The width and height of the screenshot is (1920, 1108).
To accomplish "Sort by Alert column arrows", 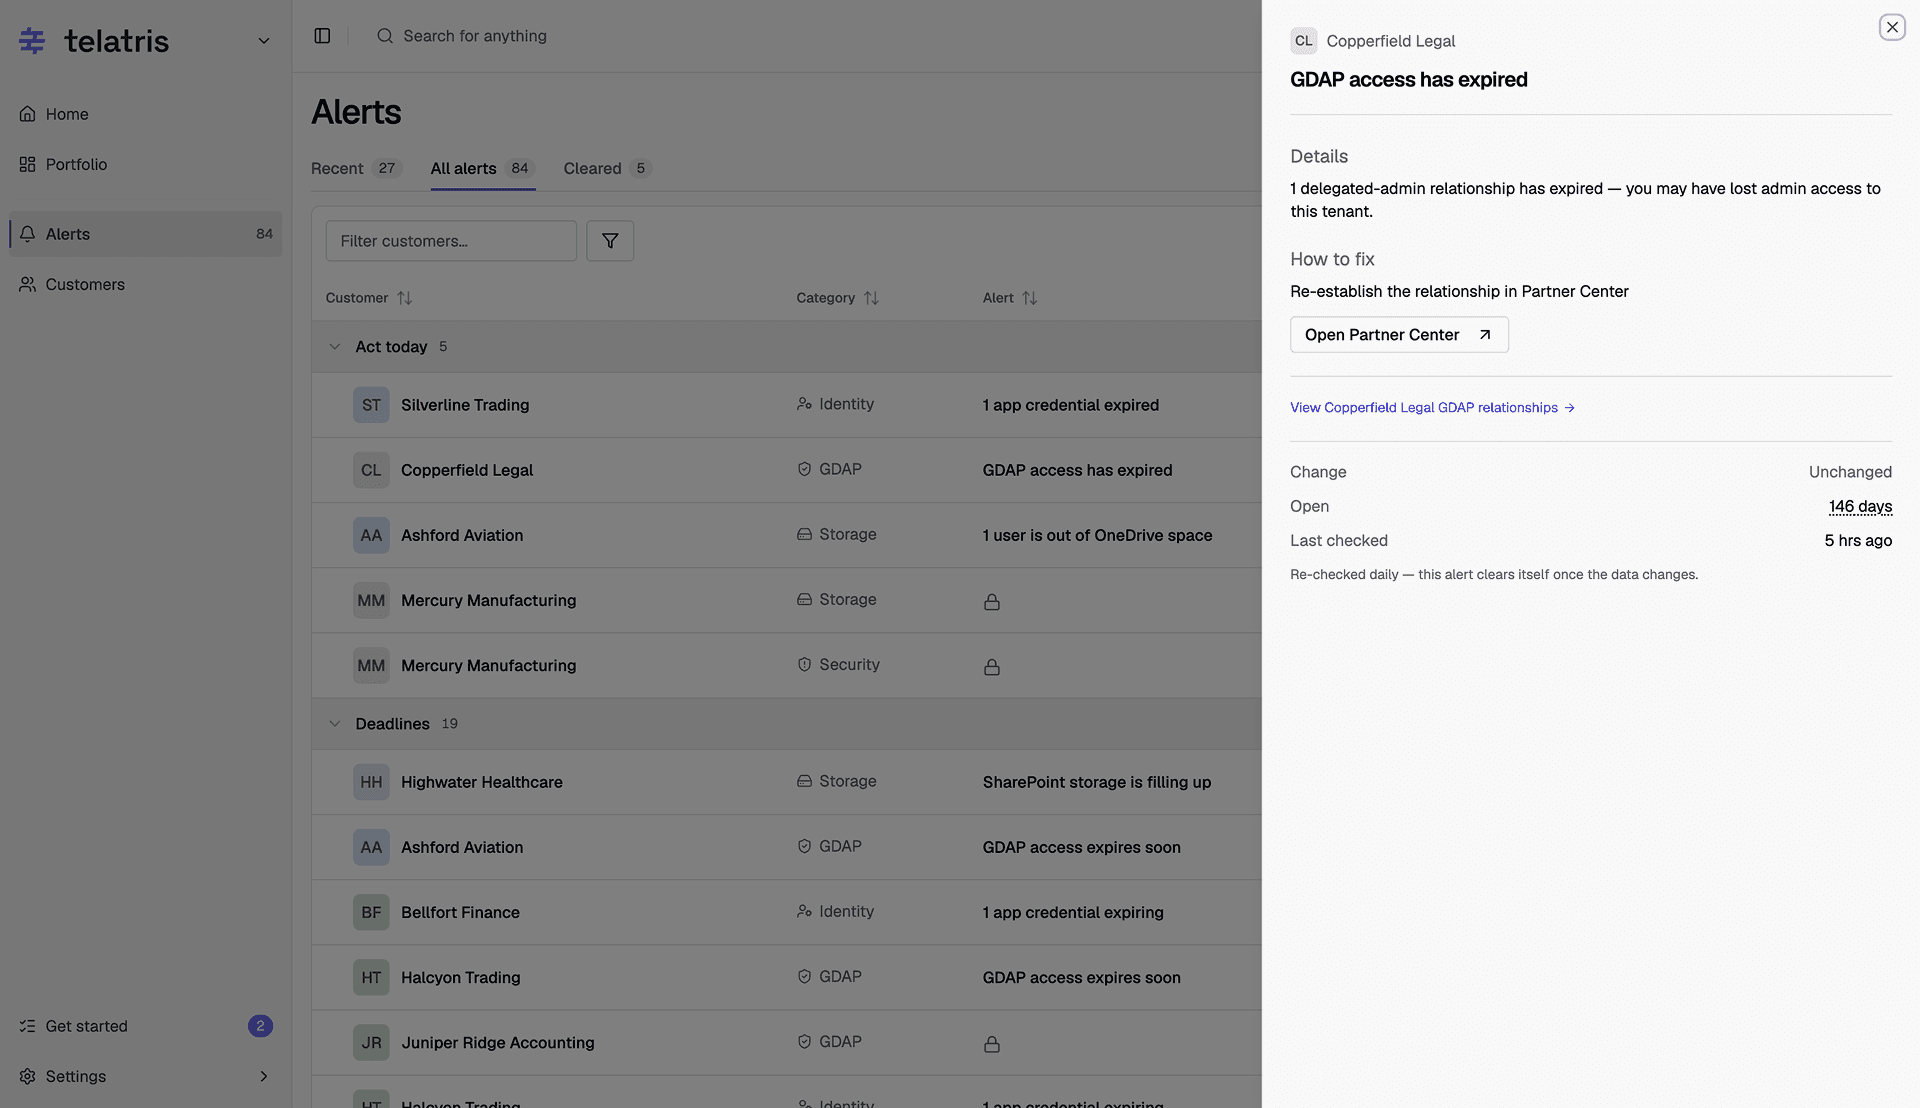I will point(1029,298).
